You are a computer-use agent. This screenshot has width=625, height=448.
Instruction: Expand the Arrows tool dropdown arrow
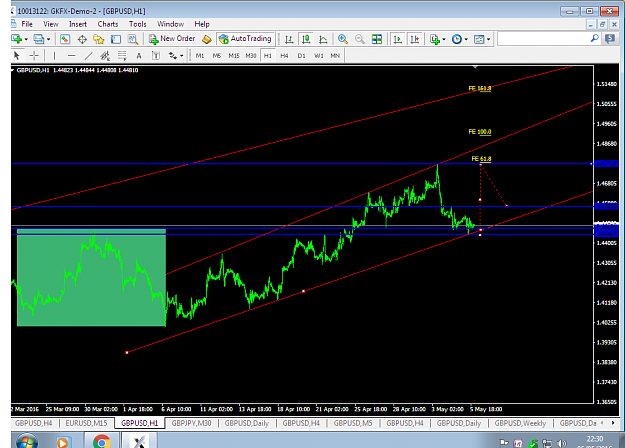[181, 55]
